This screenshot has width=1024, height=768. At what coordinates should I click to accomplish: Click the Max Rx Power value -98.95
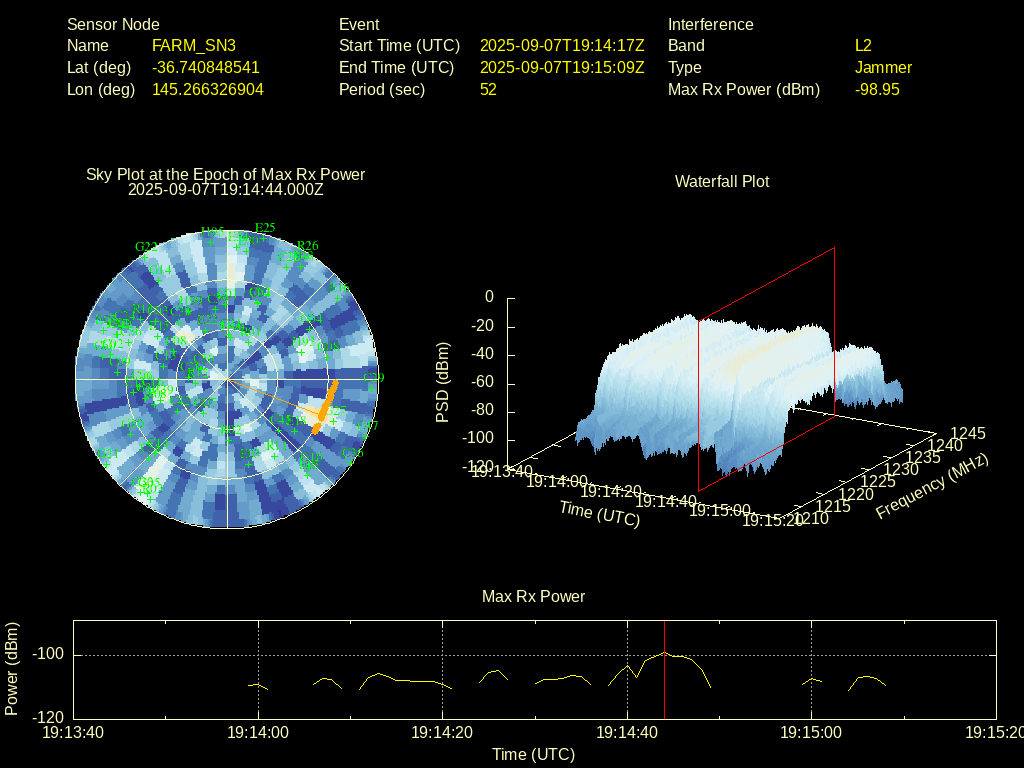pyautogui.click(x=877, y=89)
